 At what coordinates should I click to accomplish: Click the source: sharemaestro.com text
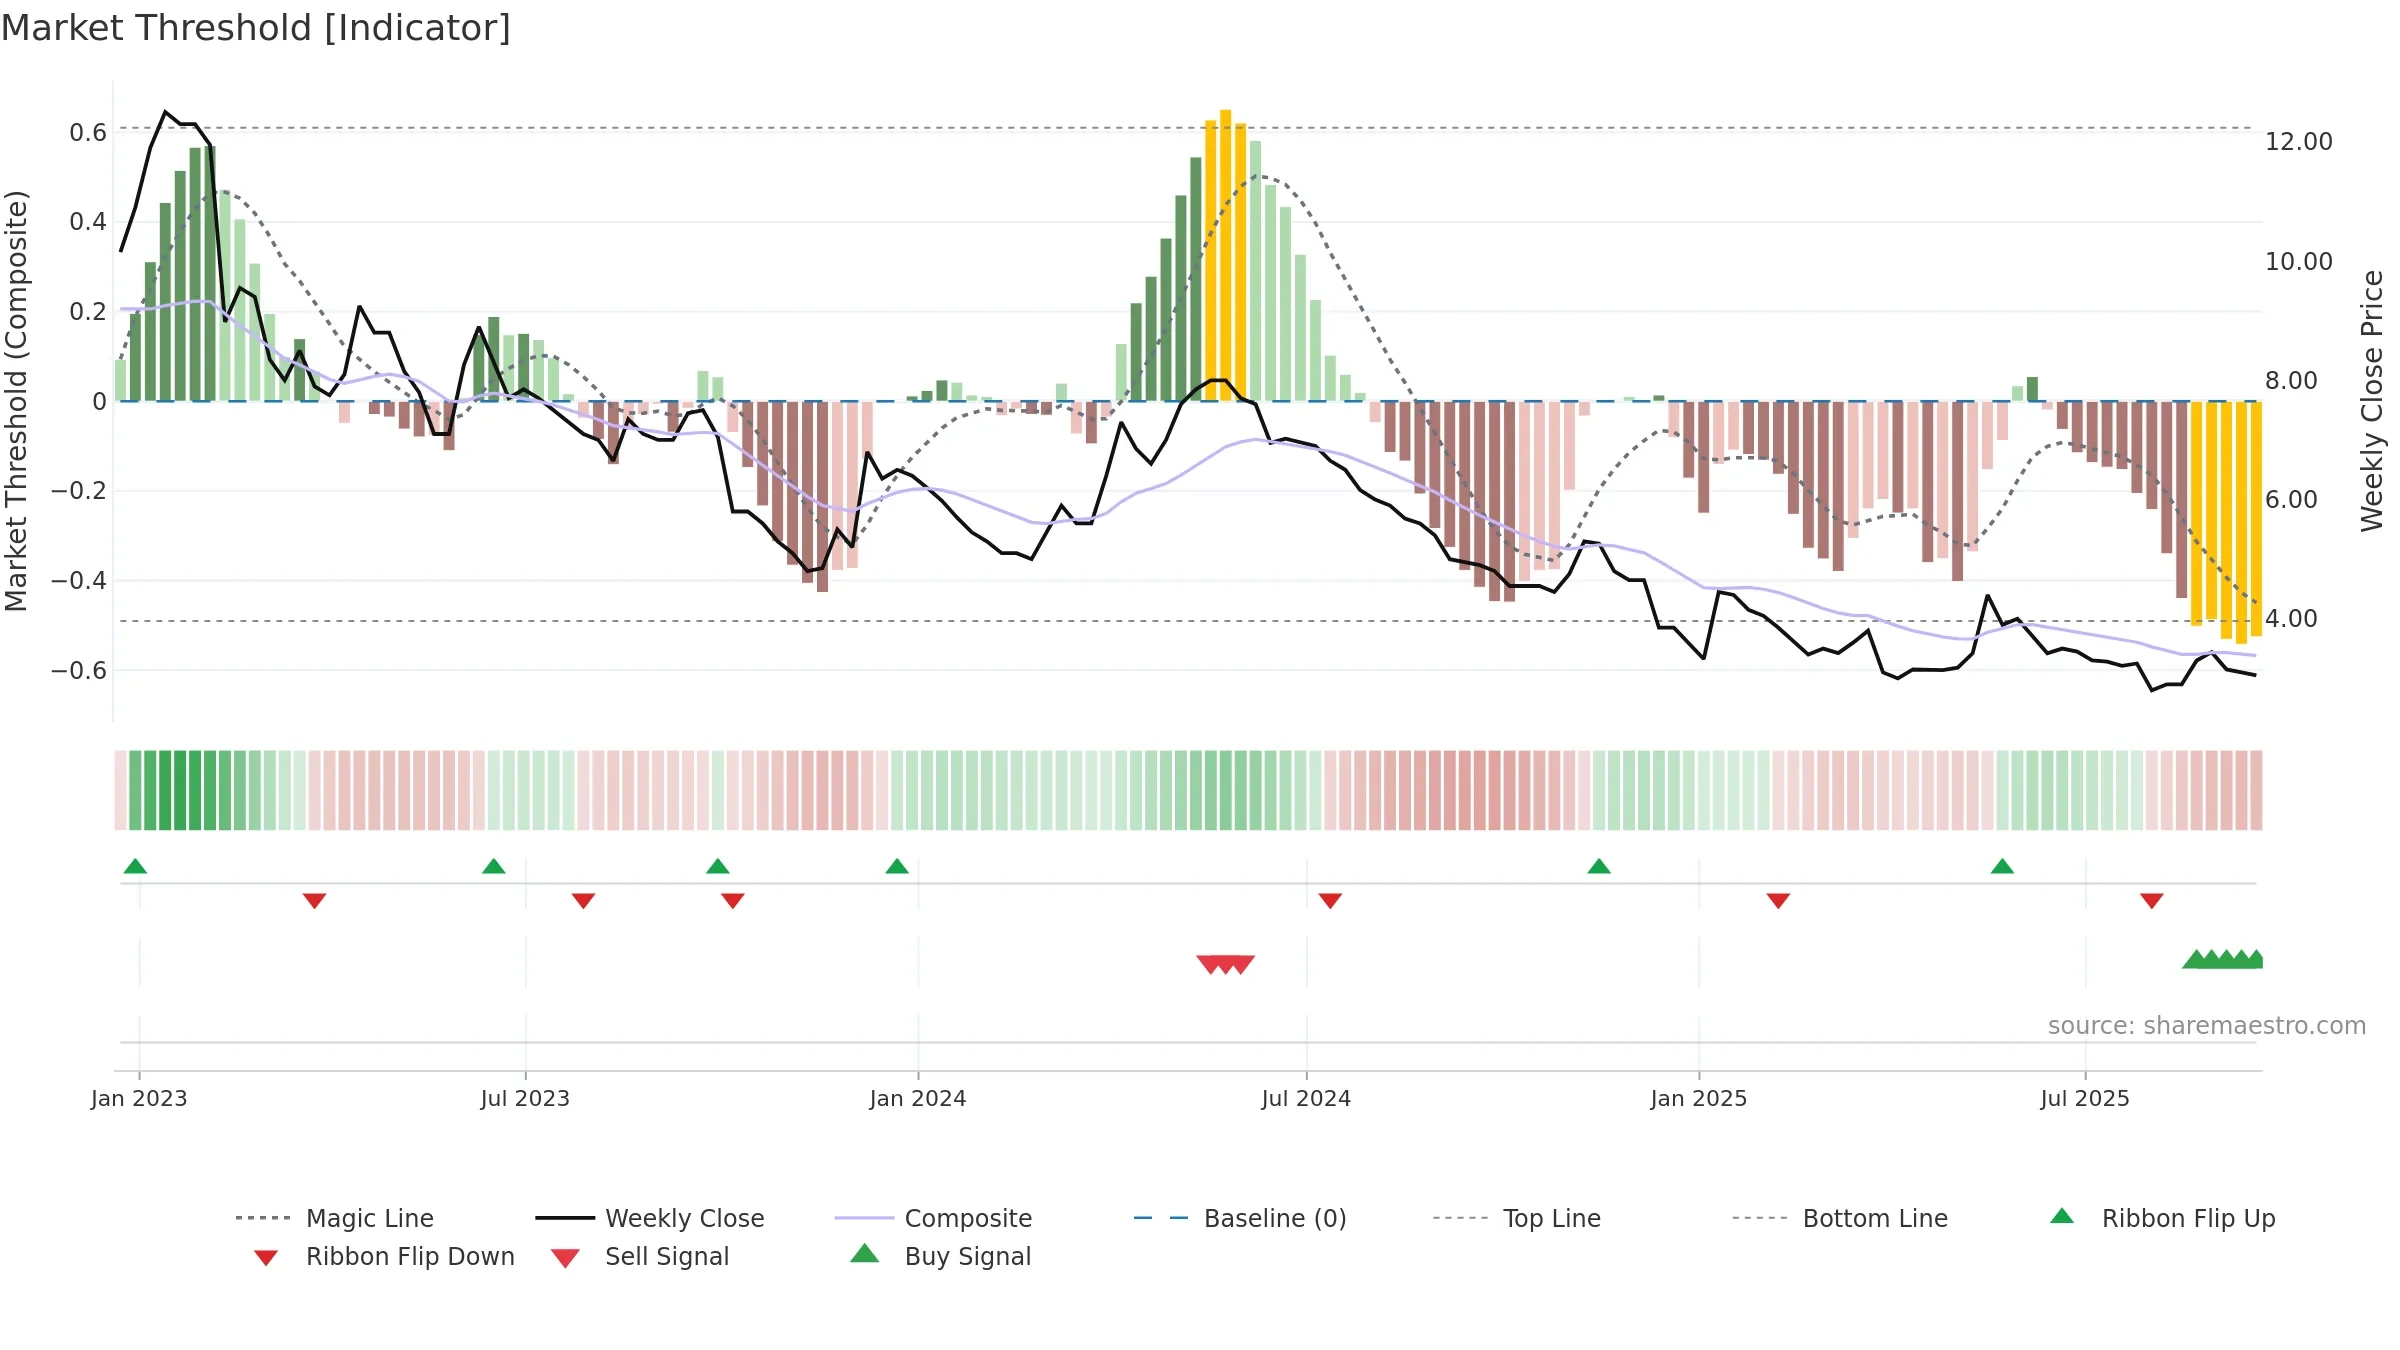click(x=2207, y=1025)
